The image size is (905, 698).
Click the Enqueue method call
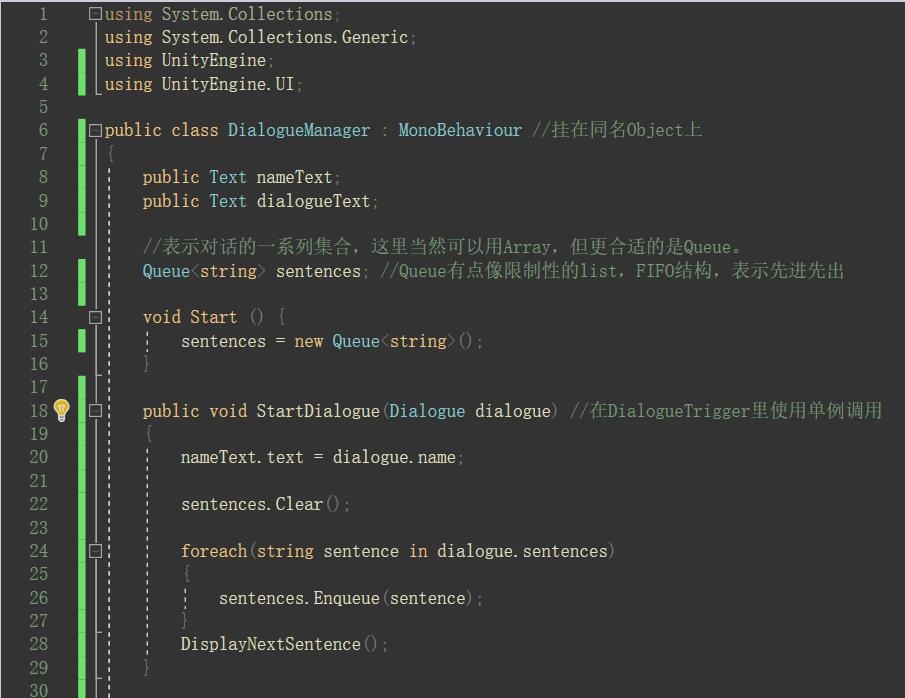(346, 598)
